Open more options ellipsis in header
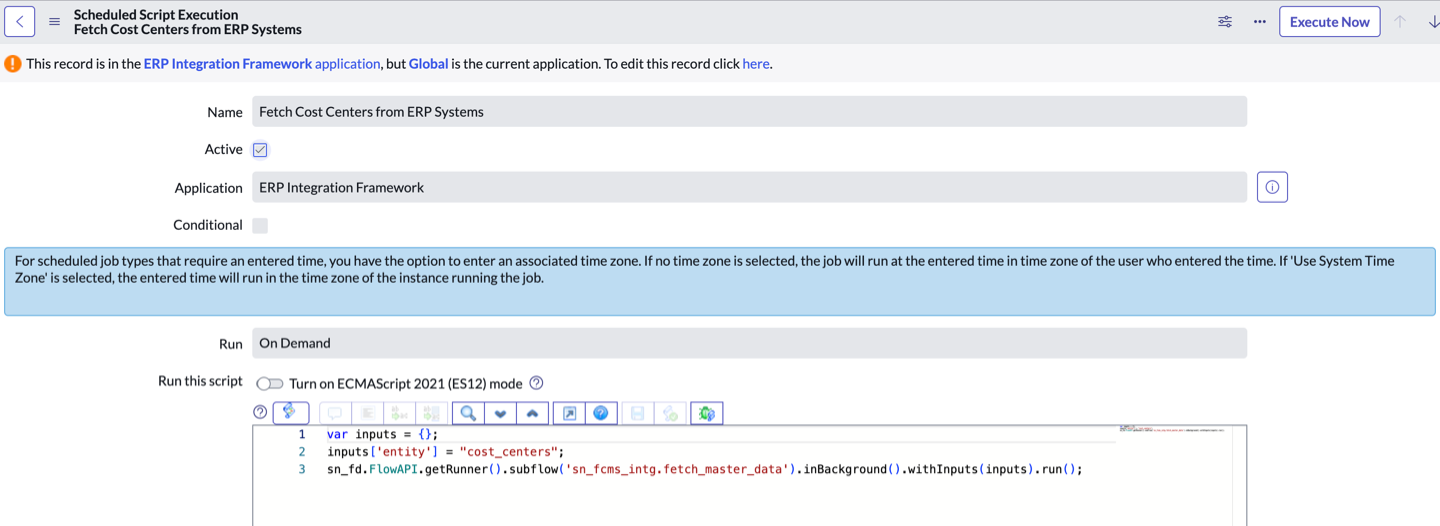Screen dimensions: 1440x526 coord(1259,22)
